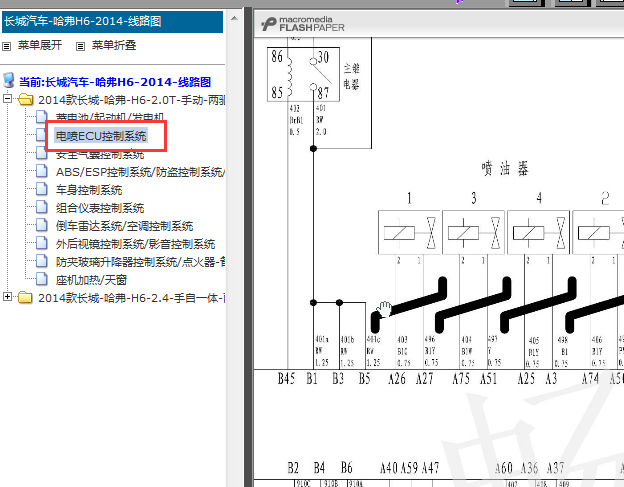Click the page icon beside 电喷ECU控制系统
Viewport: 624px width, 487px height.
(x=41, y=134)
